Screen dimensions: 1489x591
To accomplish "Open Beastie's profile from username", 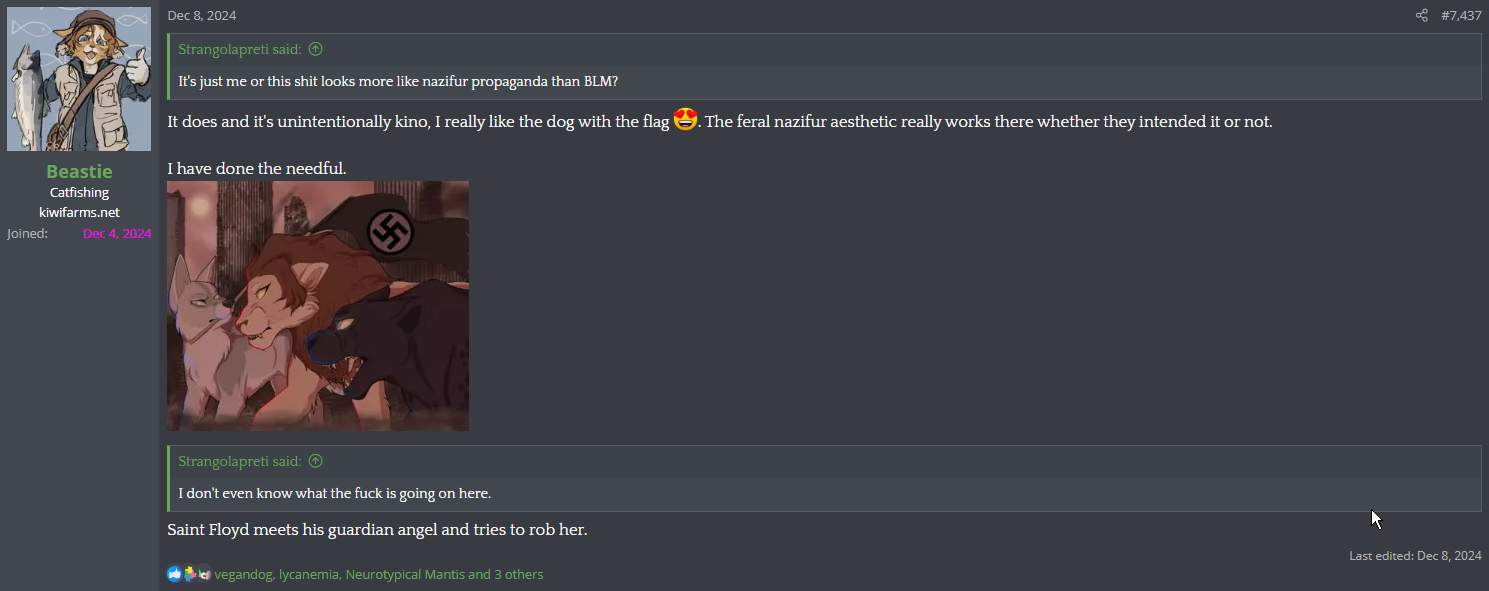I will click(79, 171).
